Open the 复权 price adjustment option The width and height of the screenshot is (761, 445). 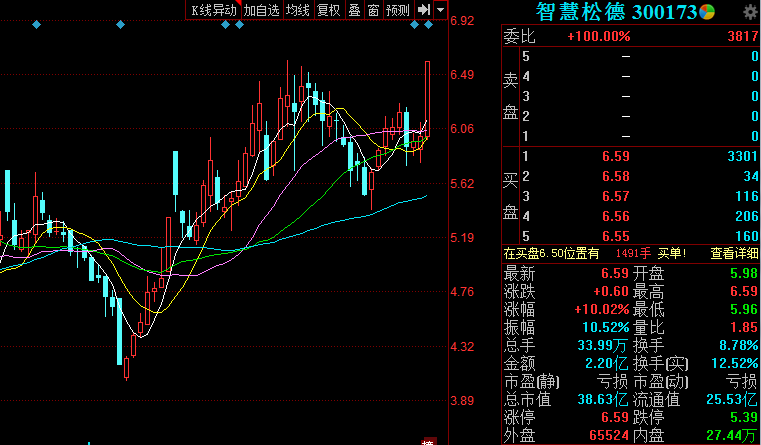point(329,10)
